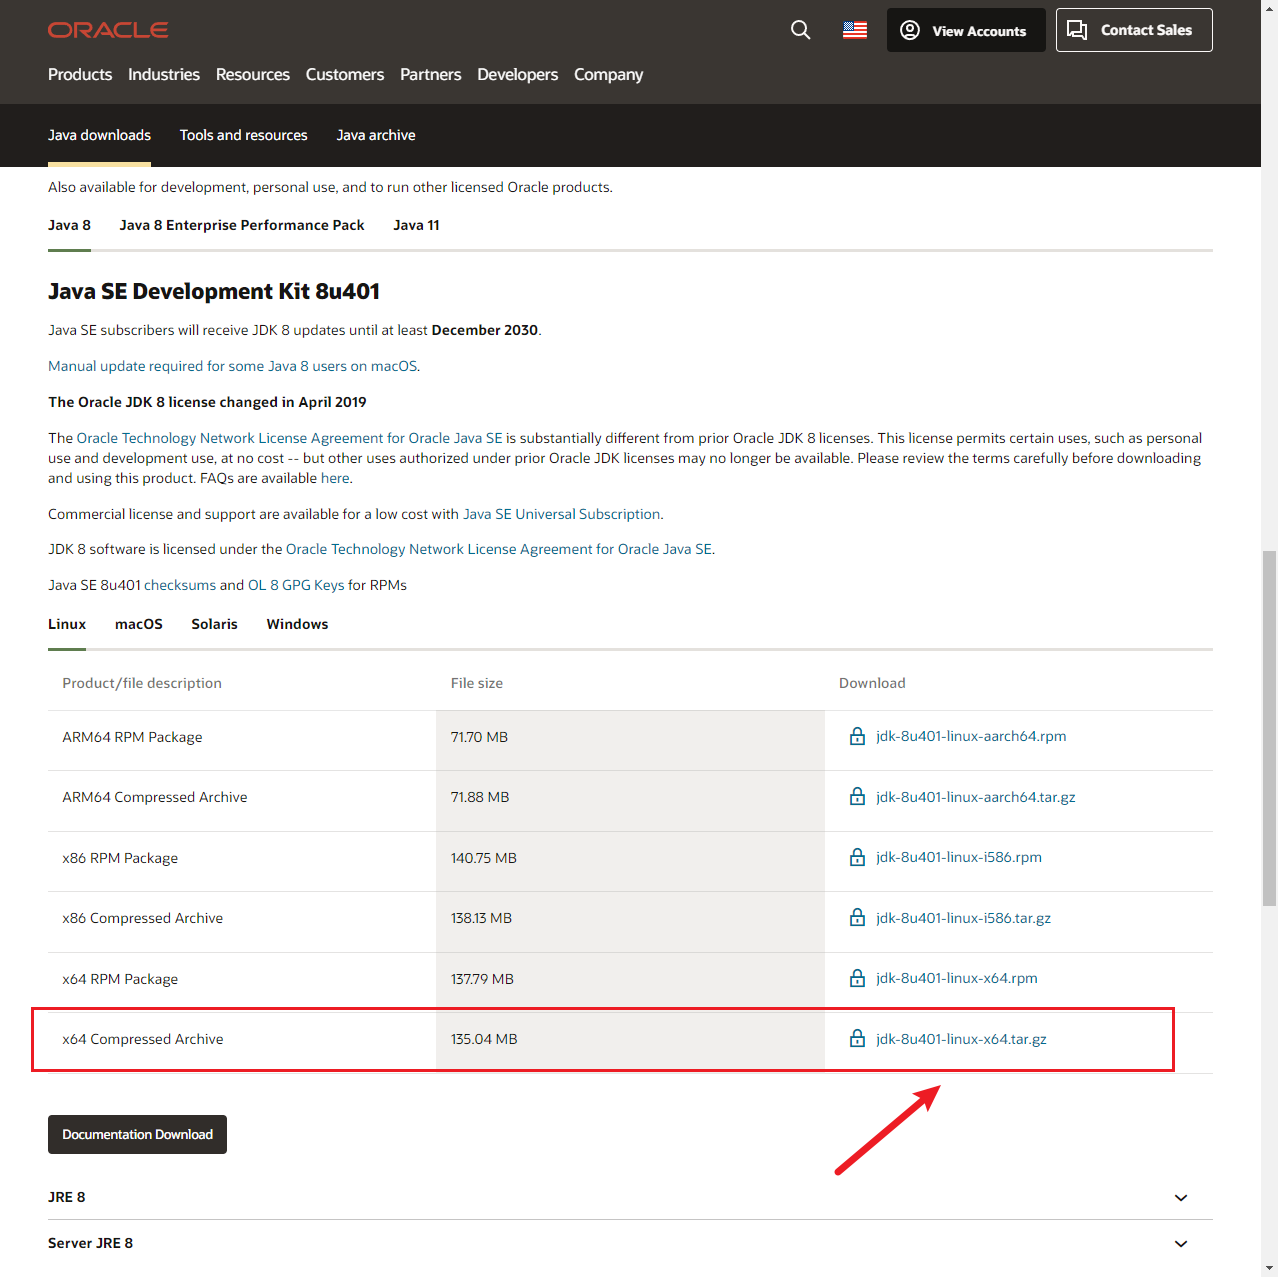Select the Java 8 tab
Viewport: 1278px width, 1277px height.
[69, 225]
